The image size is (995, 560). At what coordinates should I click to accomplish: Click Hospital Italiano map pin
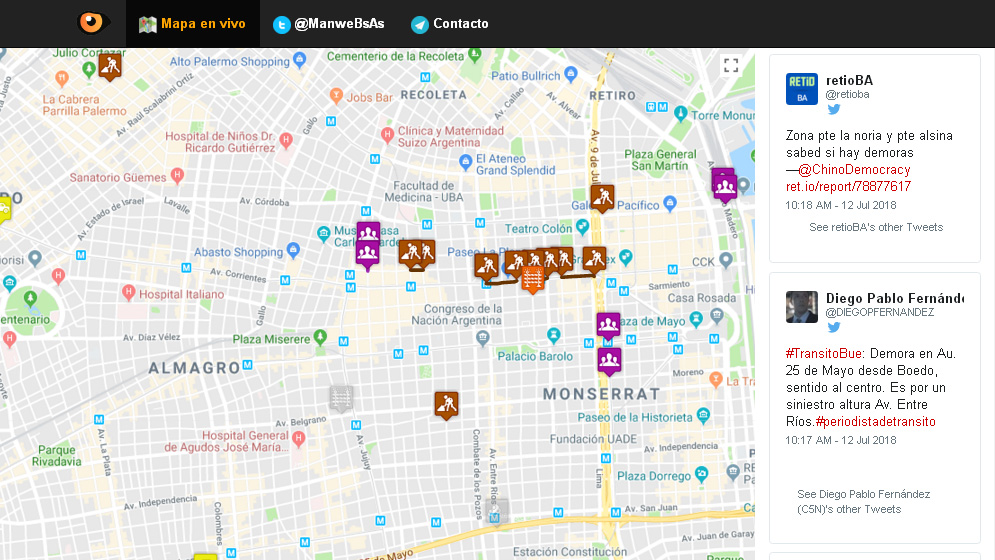point(128,292)
